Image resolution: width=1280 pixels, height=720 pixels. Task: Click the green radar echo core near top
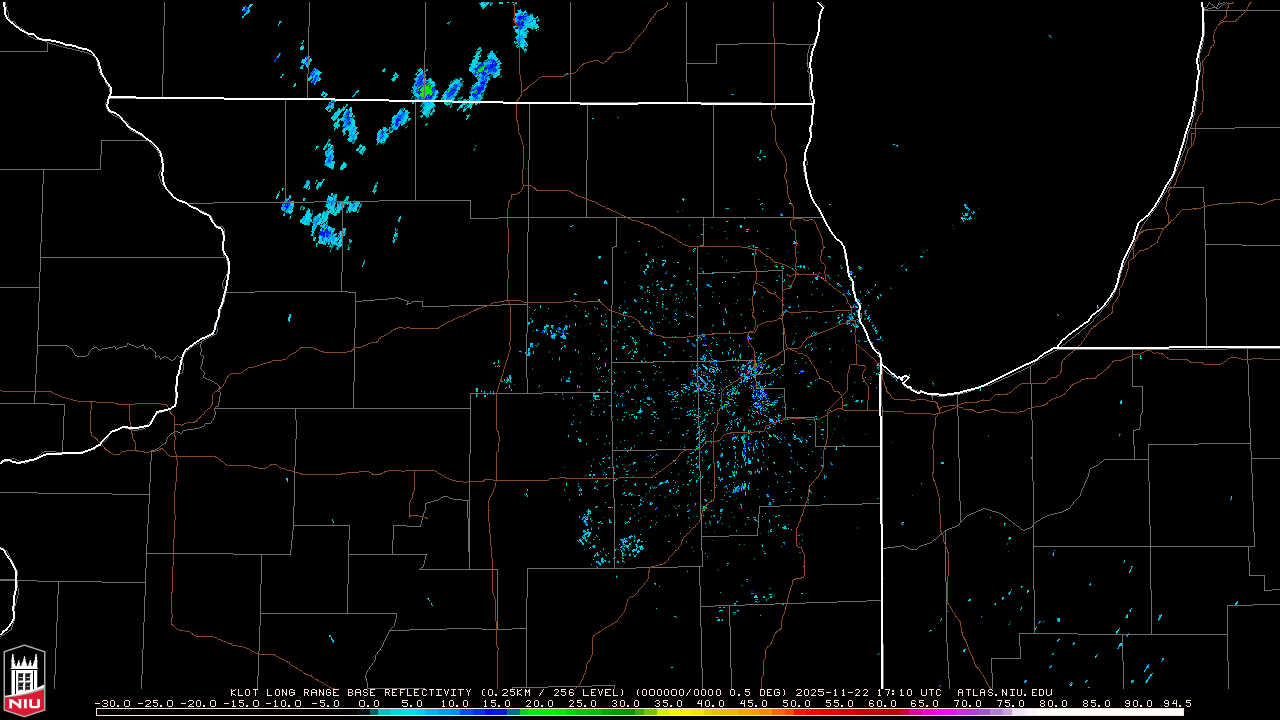(x=427, y=89)
